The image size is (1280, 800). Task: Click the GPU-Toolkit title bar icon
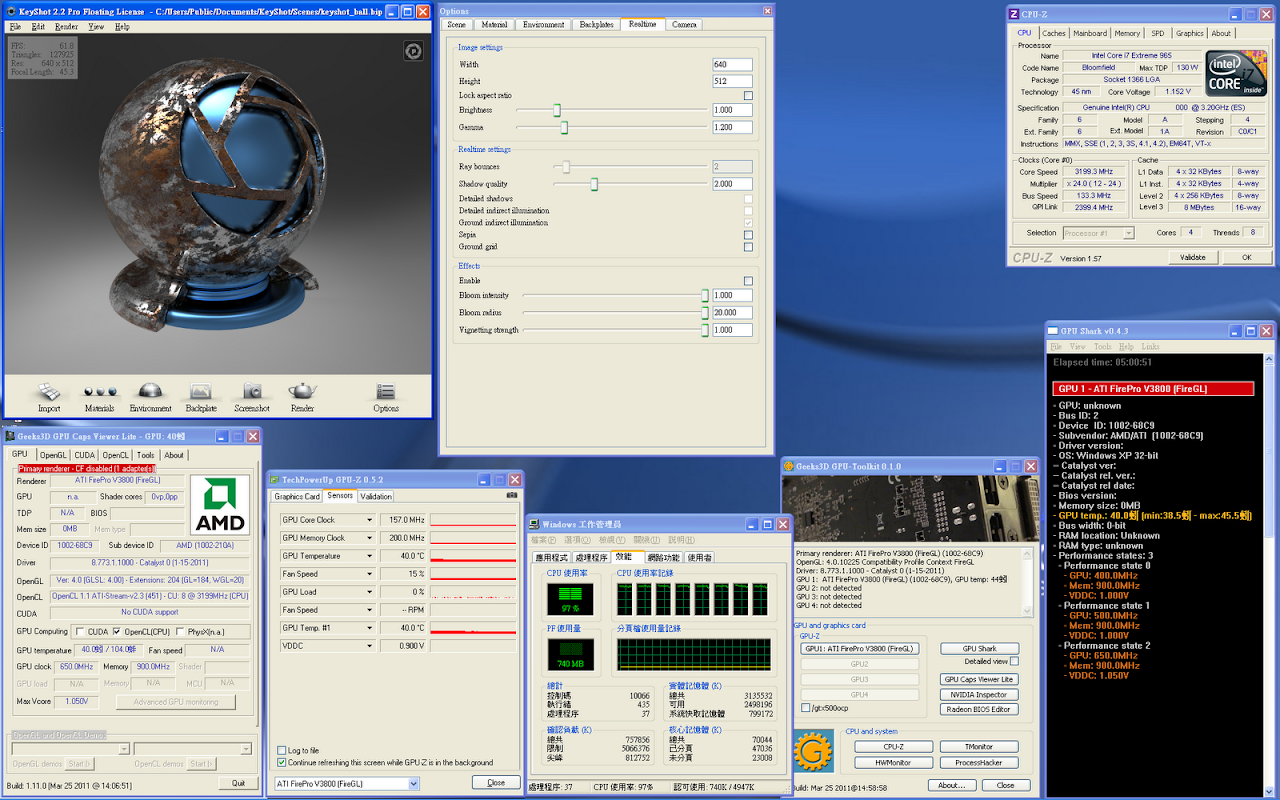[x=789, y=466]
